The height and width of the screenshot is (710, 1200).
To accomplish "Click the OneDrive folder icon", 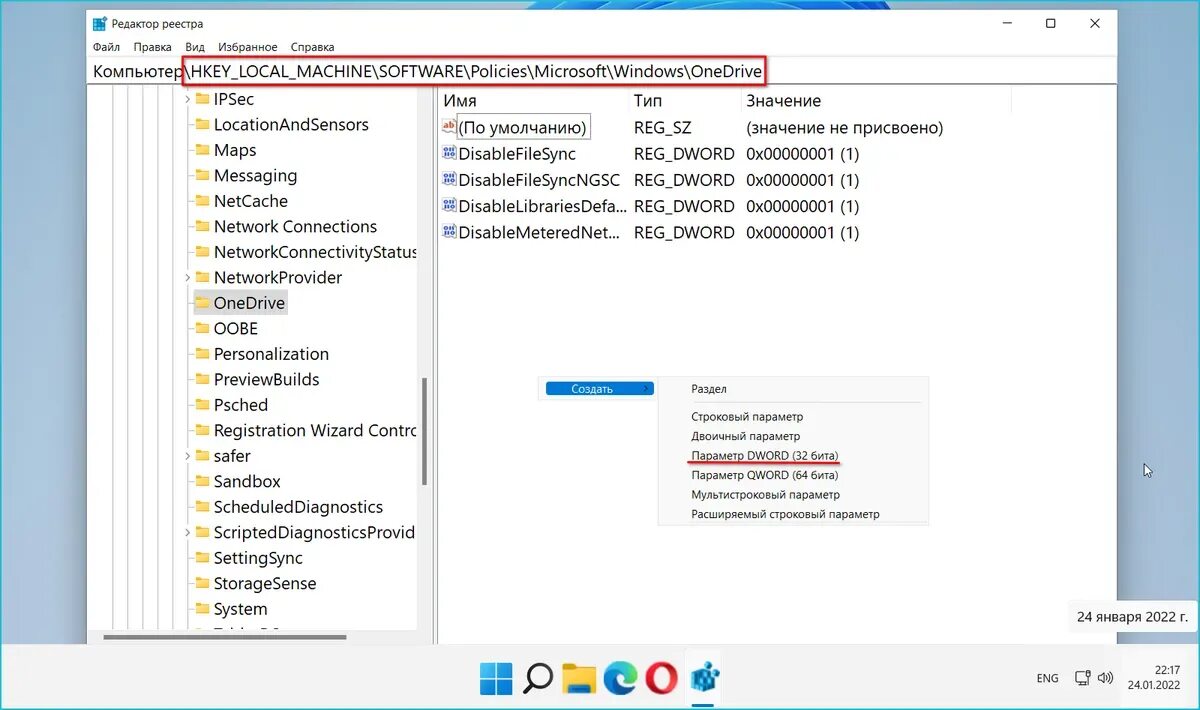I will click(x=202, y=303).
